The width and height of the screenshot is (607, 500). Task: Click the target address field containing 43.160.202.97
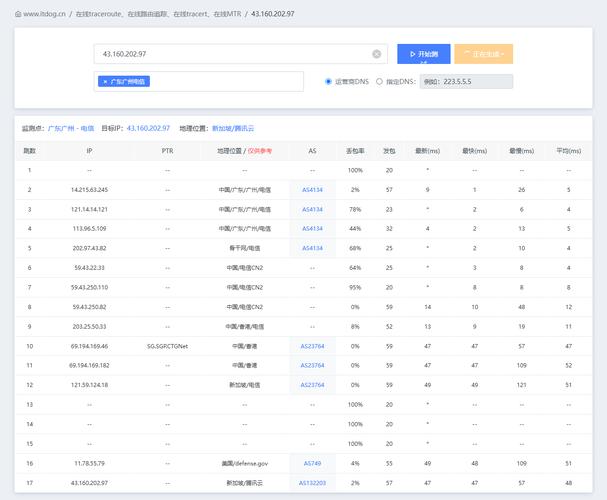coord(240,54)
